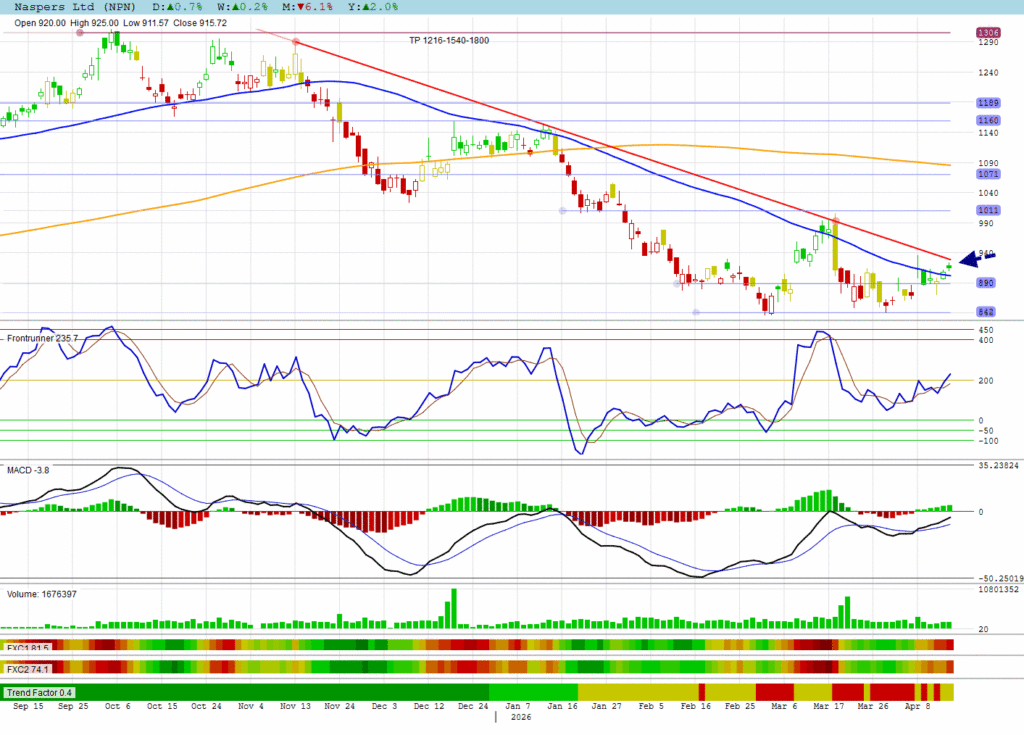Click the Trend Factor 0.4 label
Screen dimensions: 1024x735
point(38,692)
